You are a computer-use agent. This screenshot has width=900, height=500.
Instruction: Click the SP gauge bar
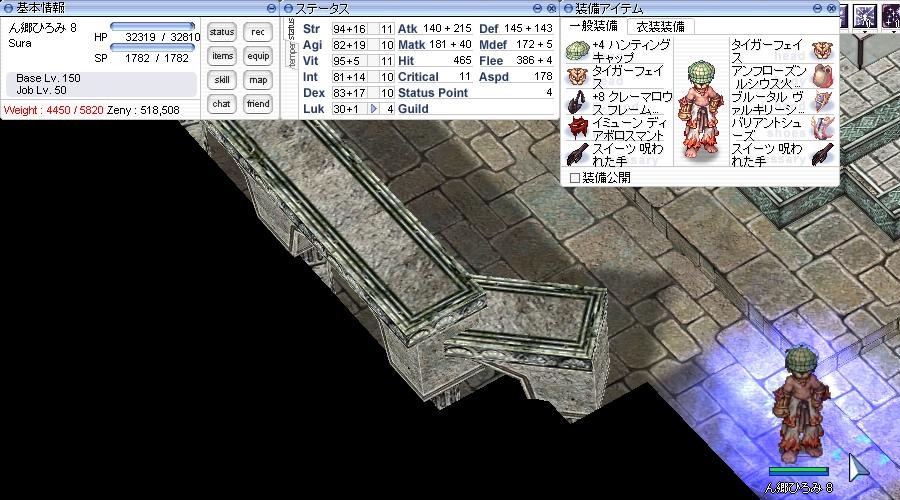pos(152,48)
